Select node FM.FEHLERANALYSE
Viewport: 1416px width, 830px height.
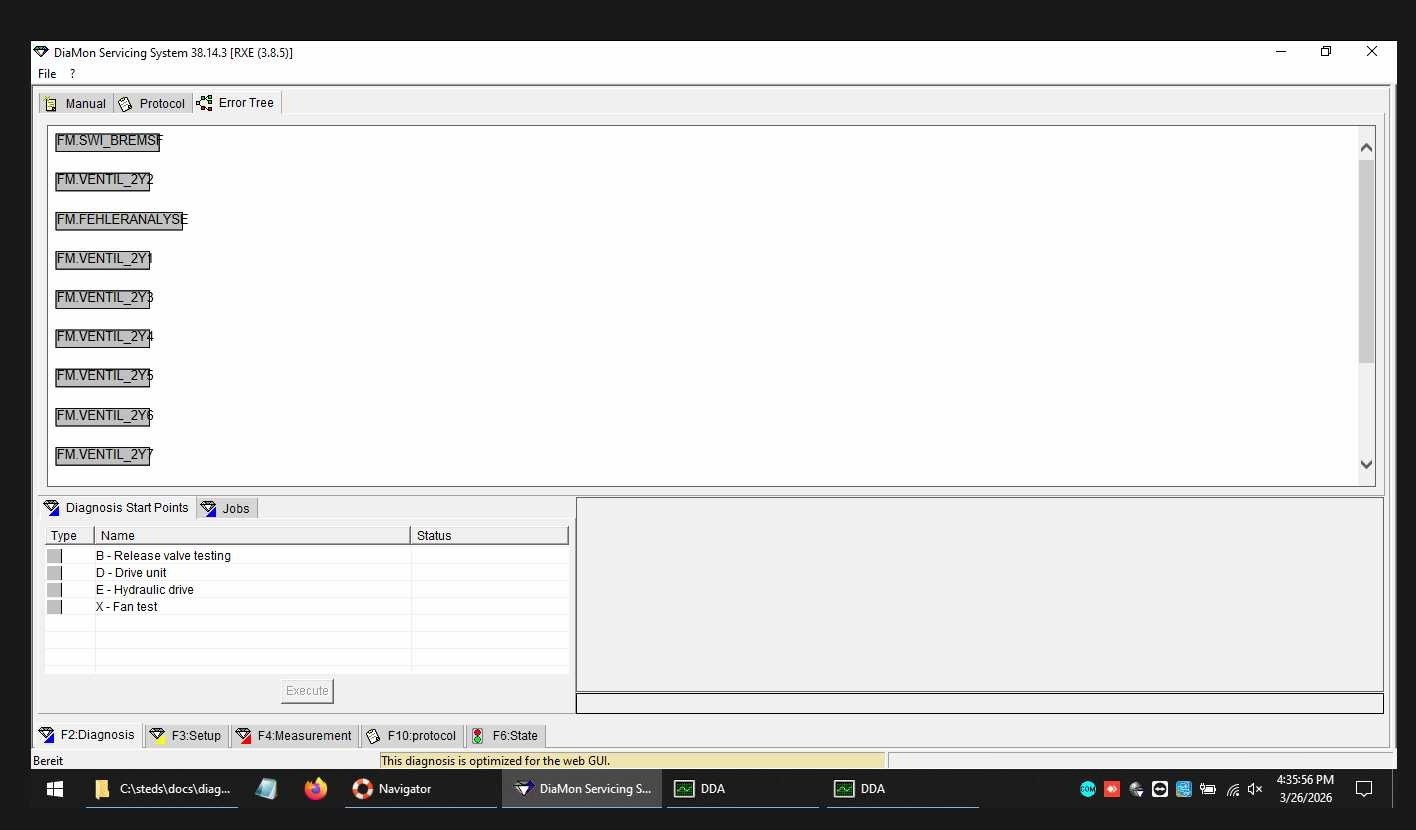[119, 219]
